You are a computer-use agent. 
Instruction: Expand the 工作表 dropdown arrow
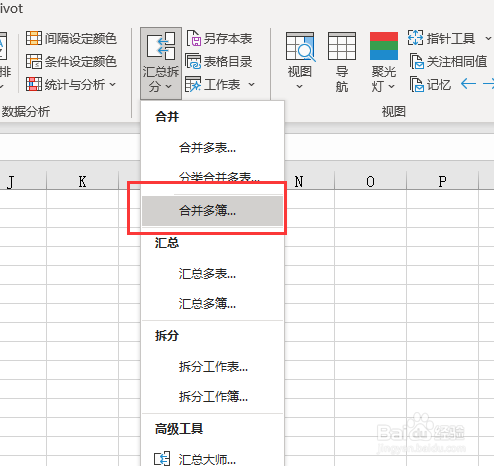252,84
